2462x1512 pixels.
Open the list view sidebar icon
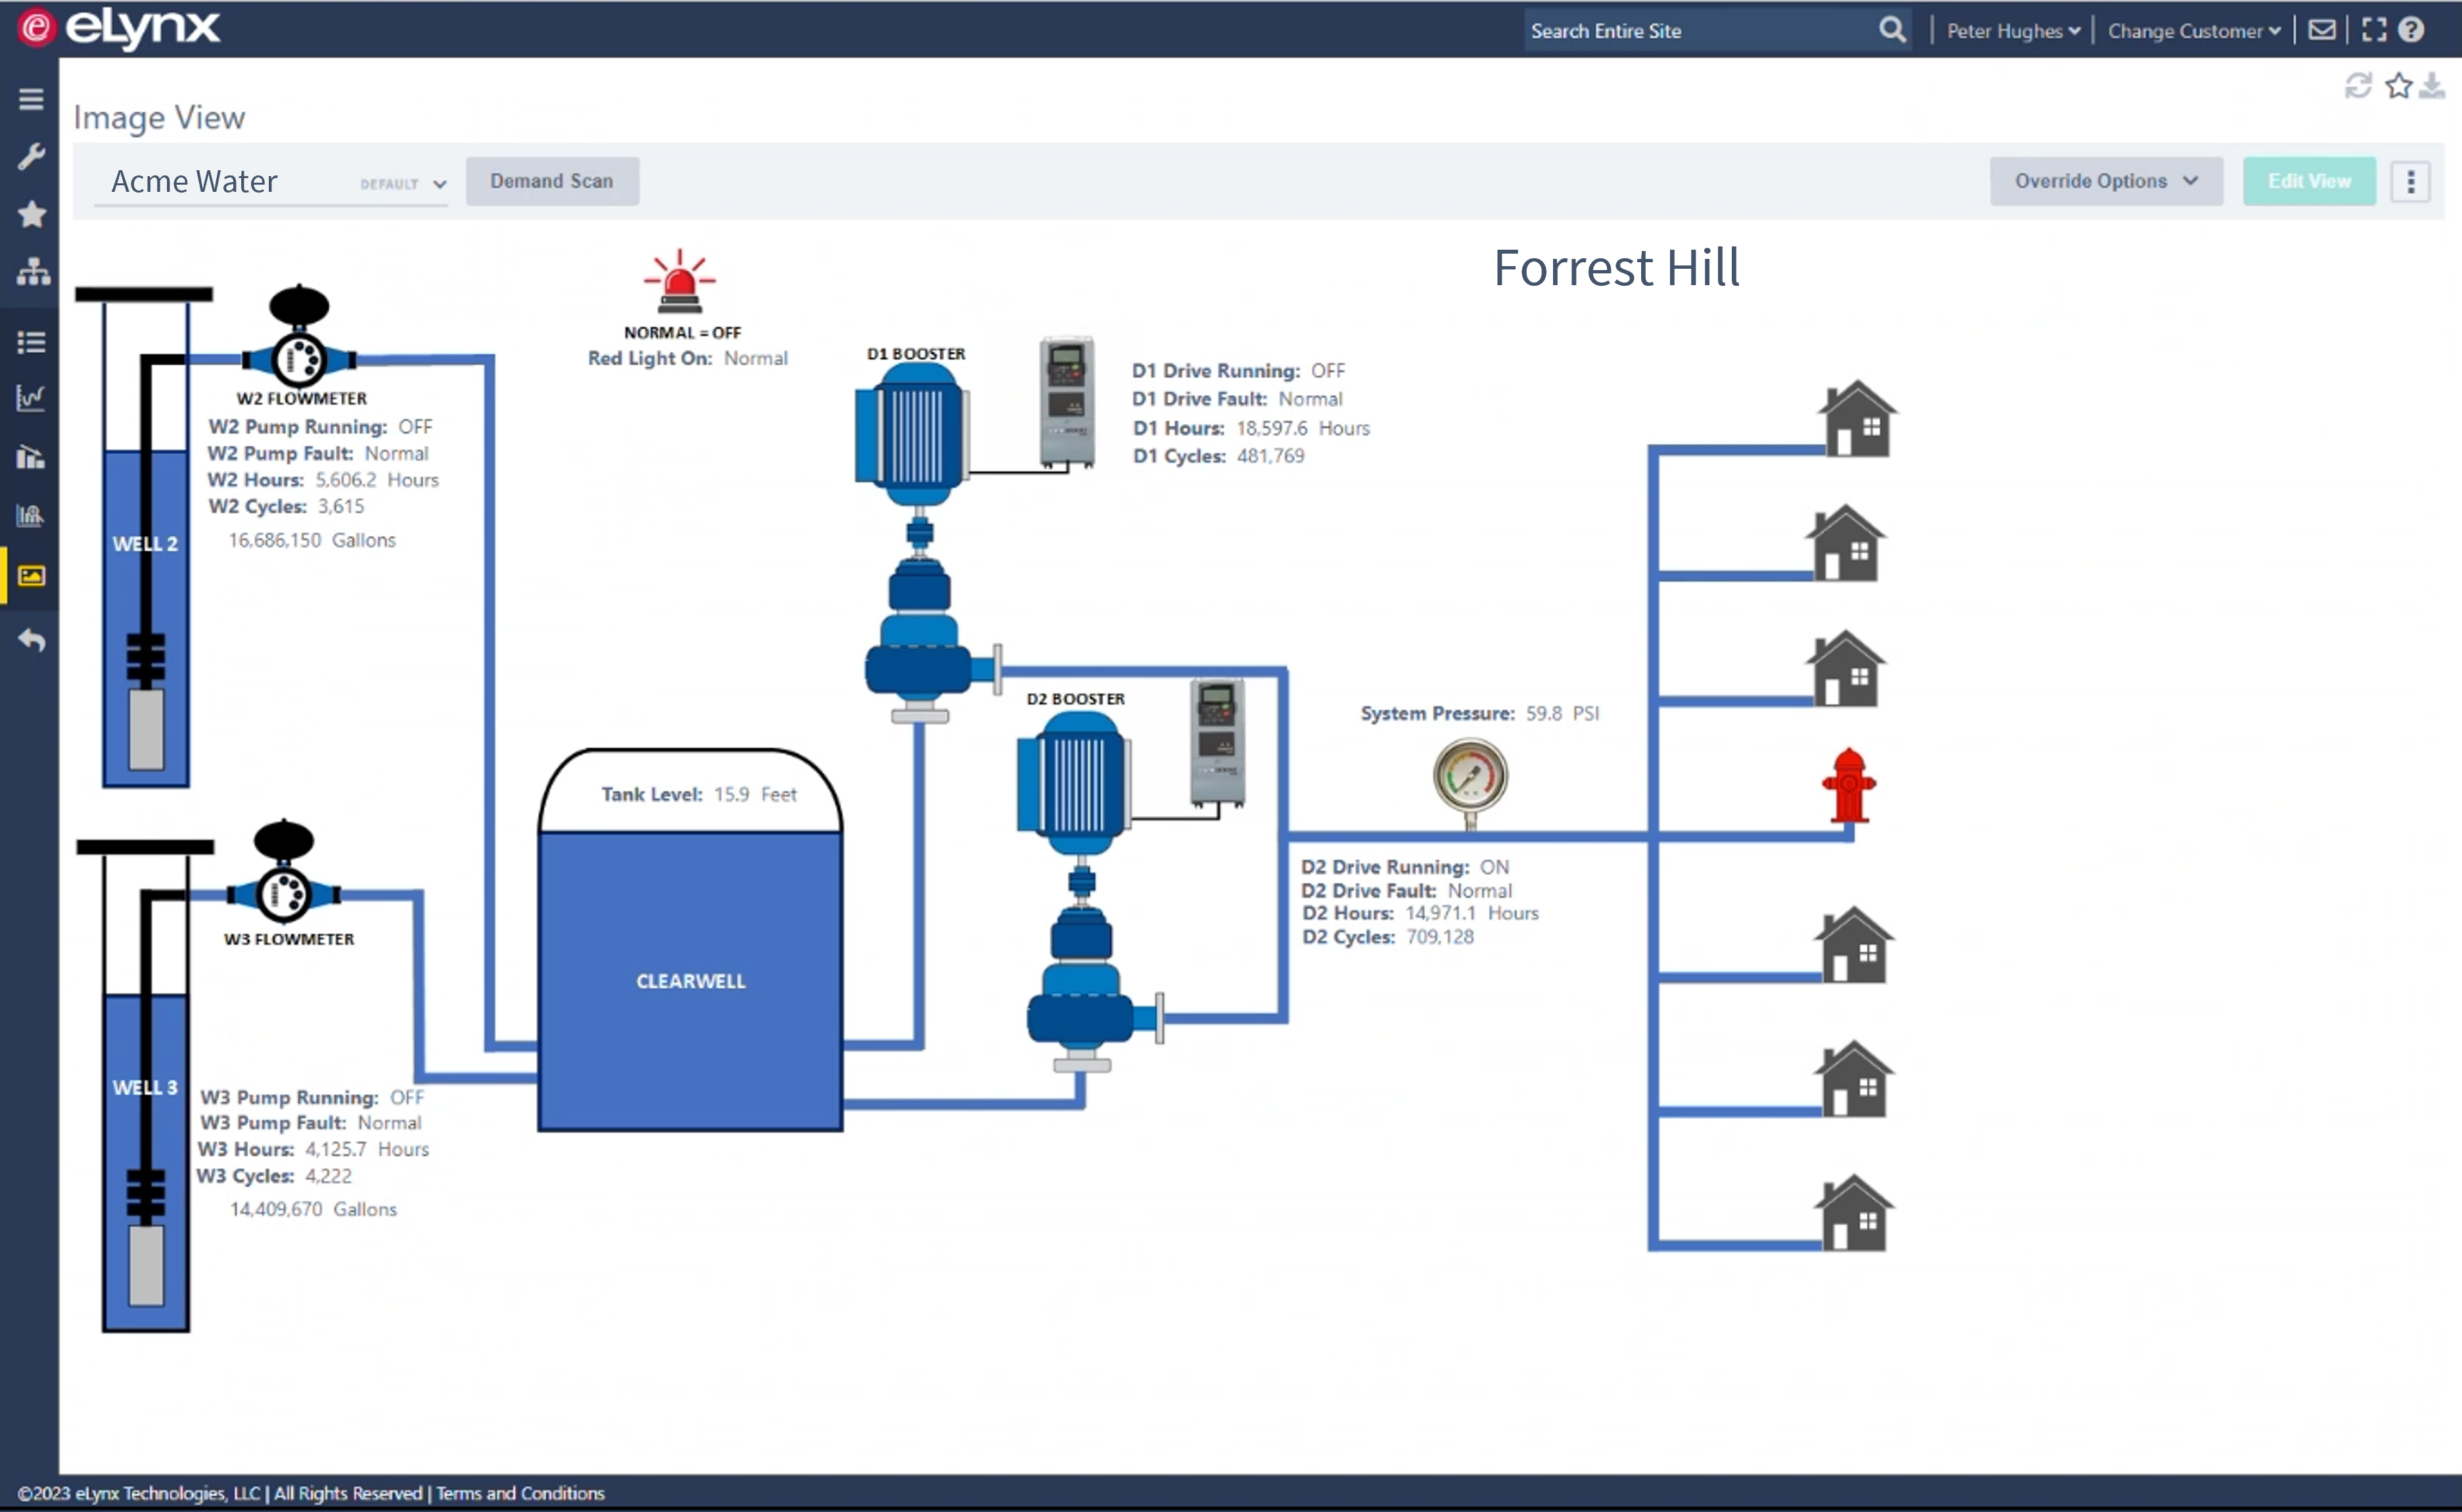[31, 342]
